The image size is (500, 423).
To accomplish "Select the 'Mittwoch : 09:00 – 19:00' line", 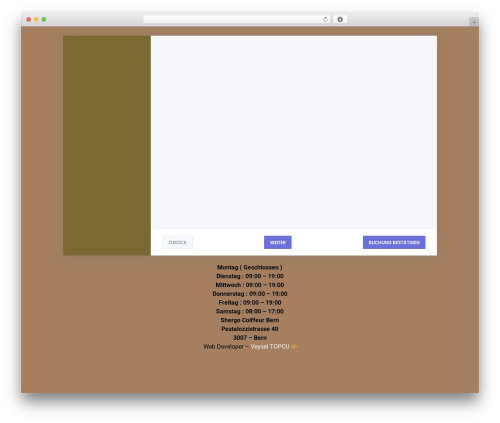I will tap(250, 285).
